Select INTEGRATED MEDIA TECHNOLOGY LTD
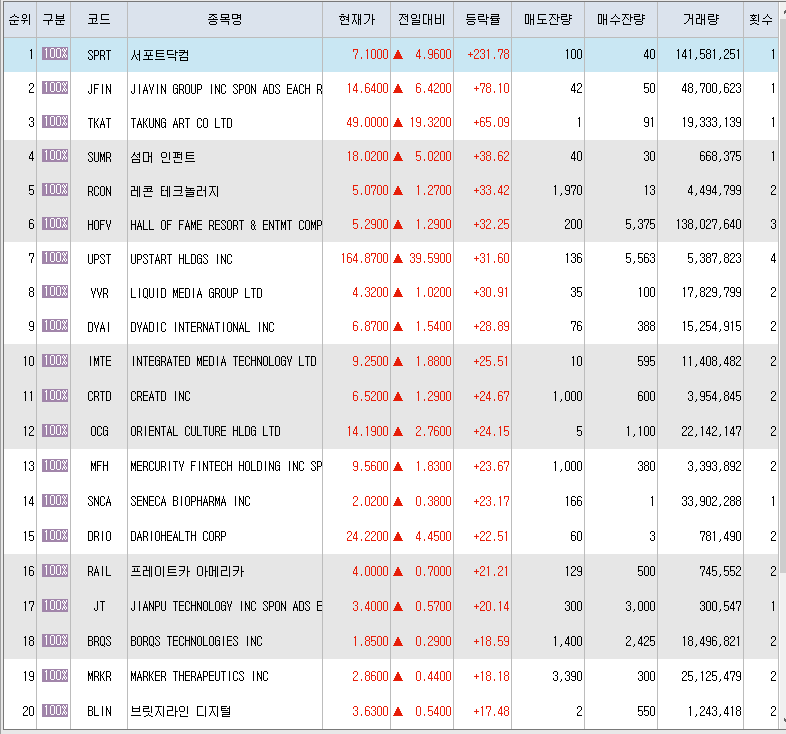Image resolution: width=786 pixels, height=734 pixels. pyautogui.click(x=224, y=361)
